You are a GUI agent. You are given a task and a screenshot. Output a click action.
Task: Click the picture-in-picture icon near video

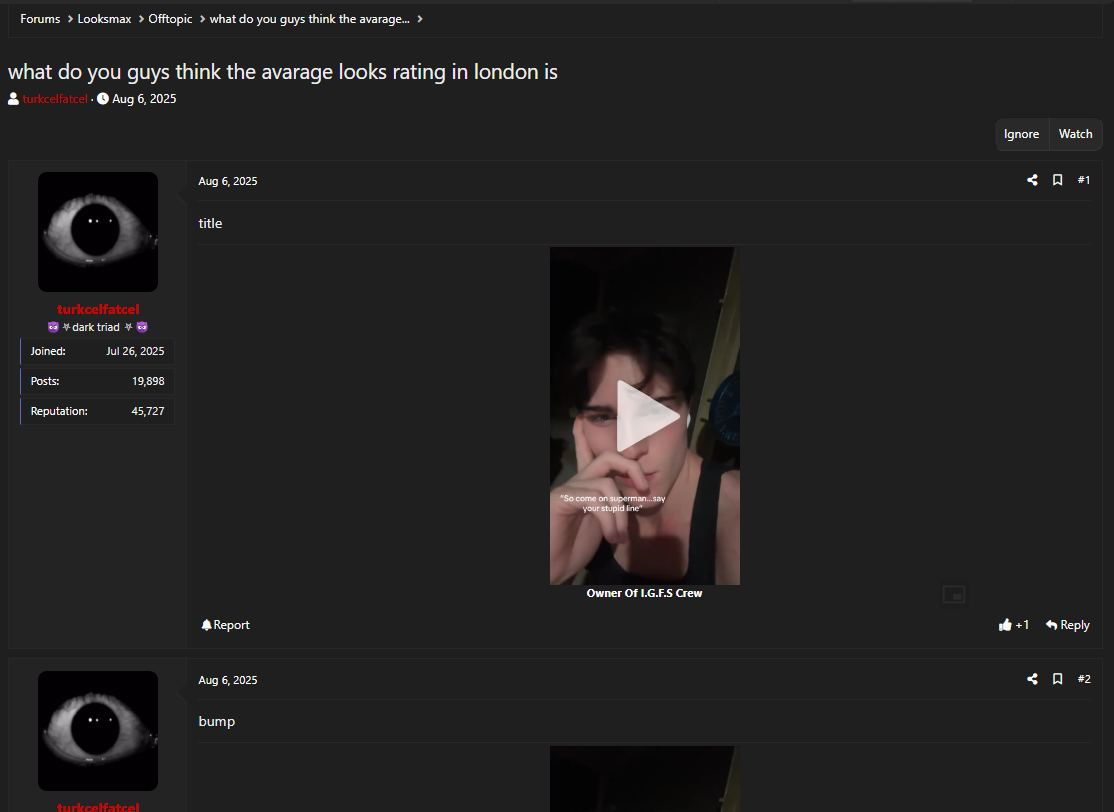point(953,594)
